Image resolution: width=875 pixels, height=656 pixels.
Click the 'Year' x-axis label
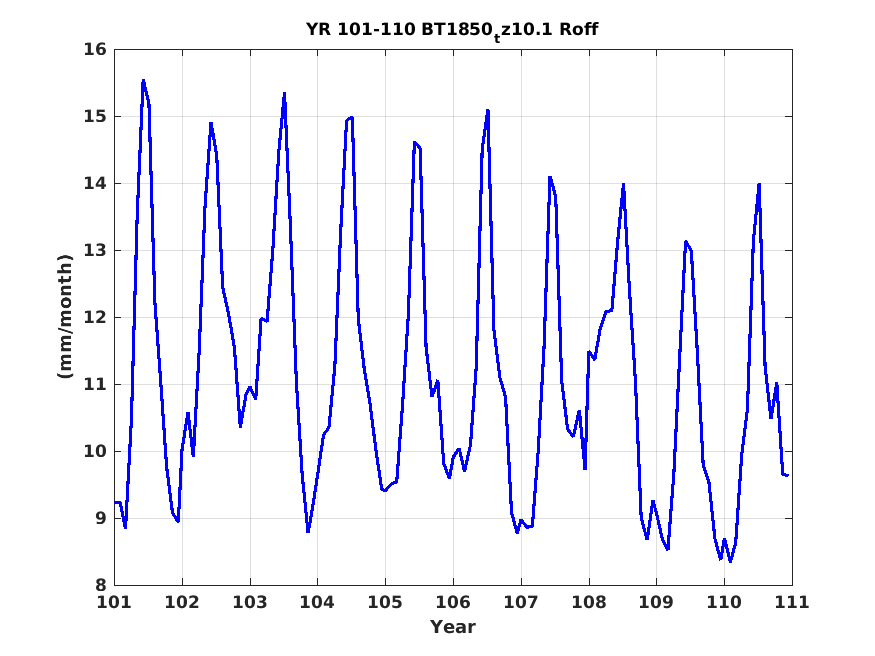453,627
